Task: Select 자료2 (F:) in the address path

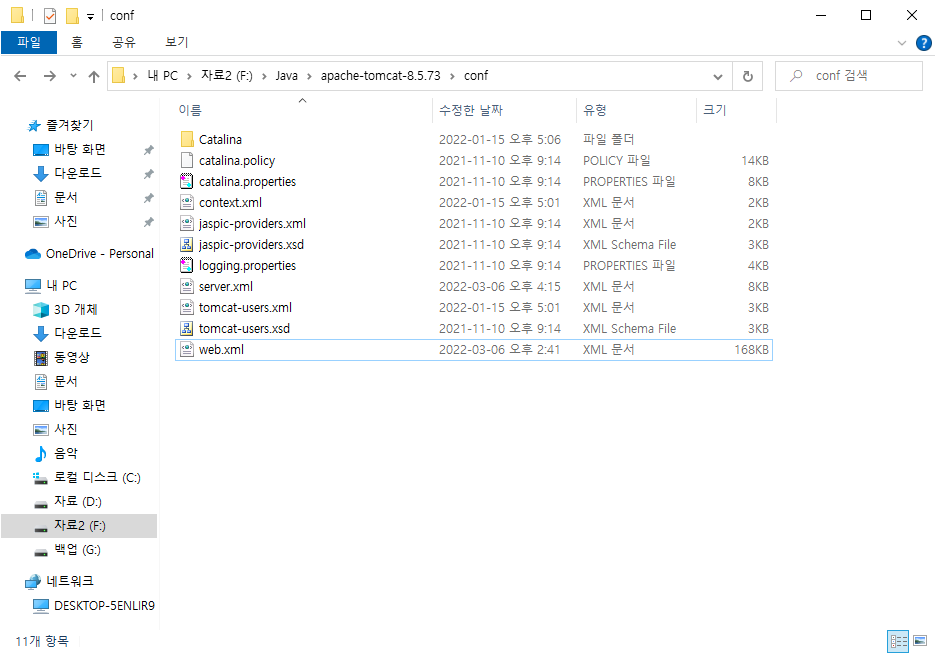Action: tap(227, 76)
